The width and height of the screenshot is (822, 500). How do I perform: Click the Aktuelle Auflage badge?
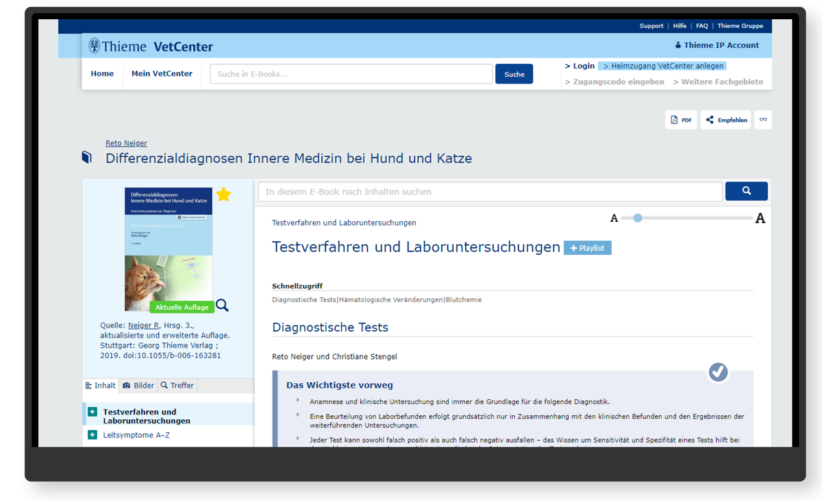coord(182,307)
